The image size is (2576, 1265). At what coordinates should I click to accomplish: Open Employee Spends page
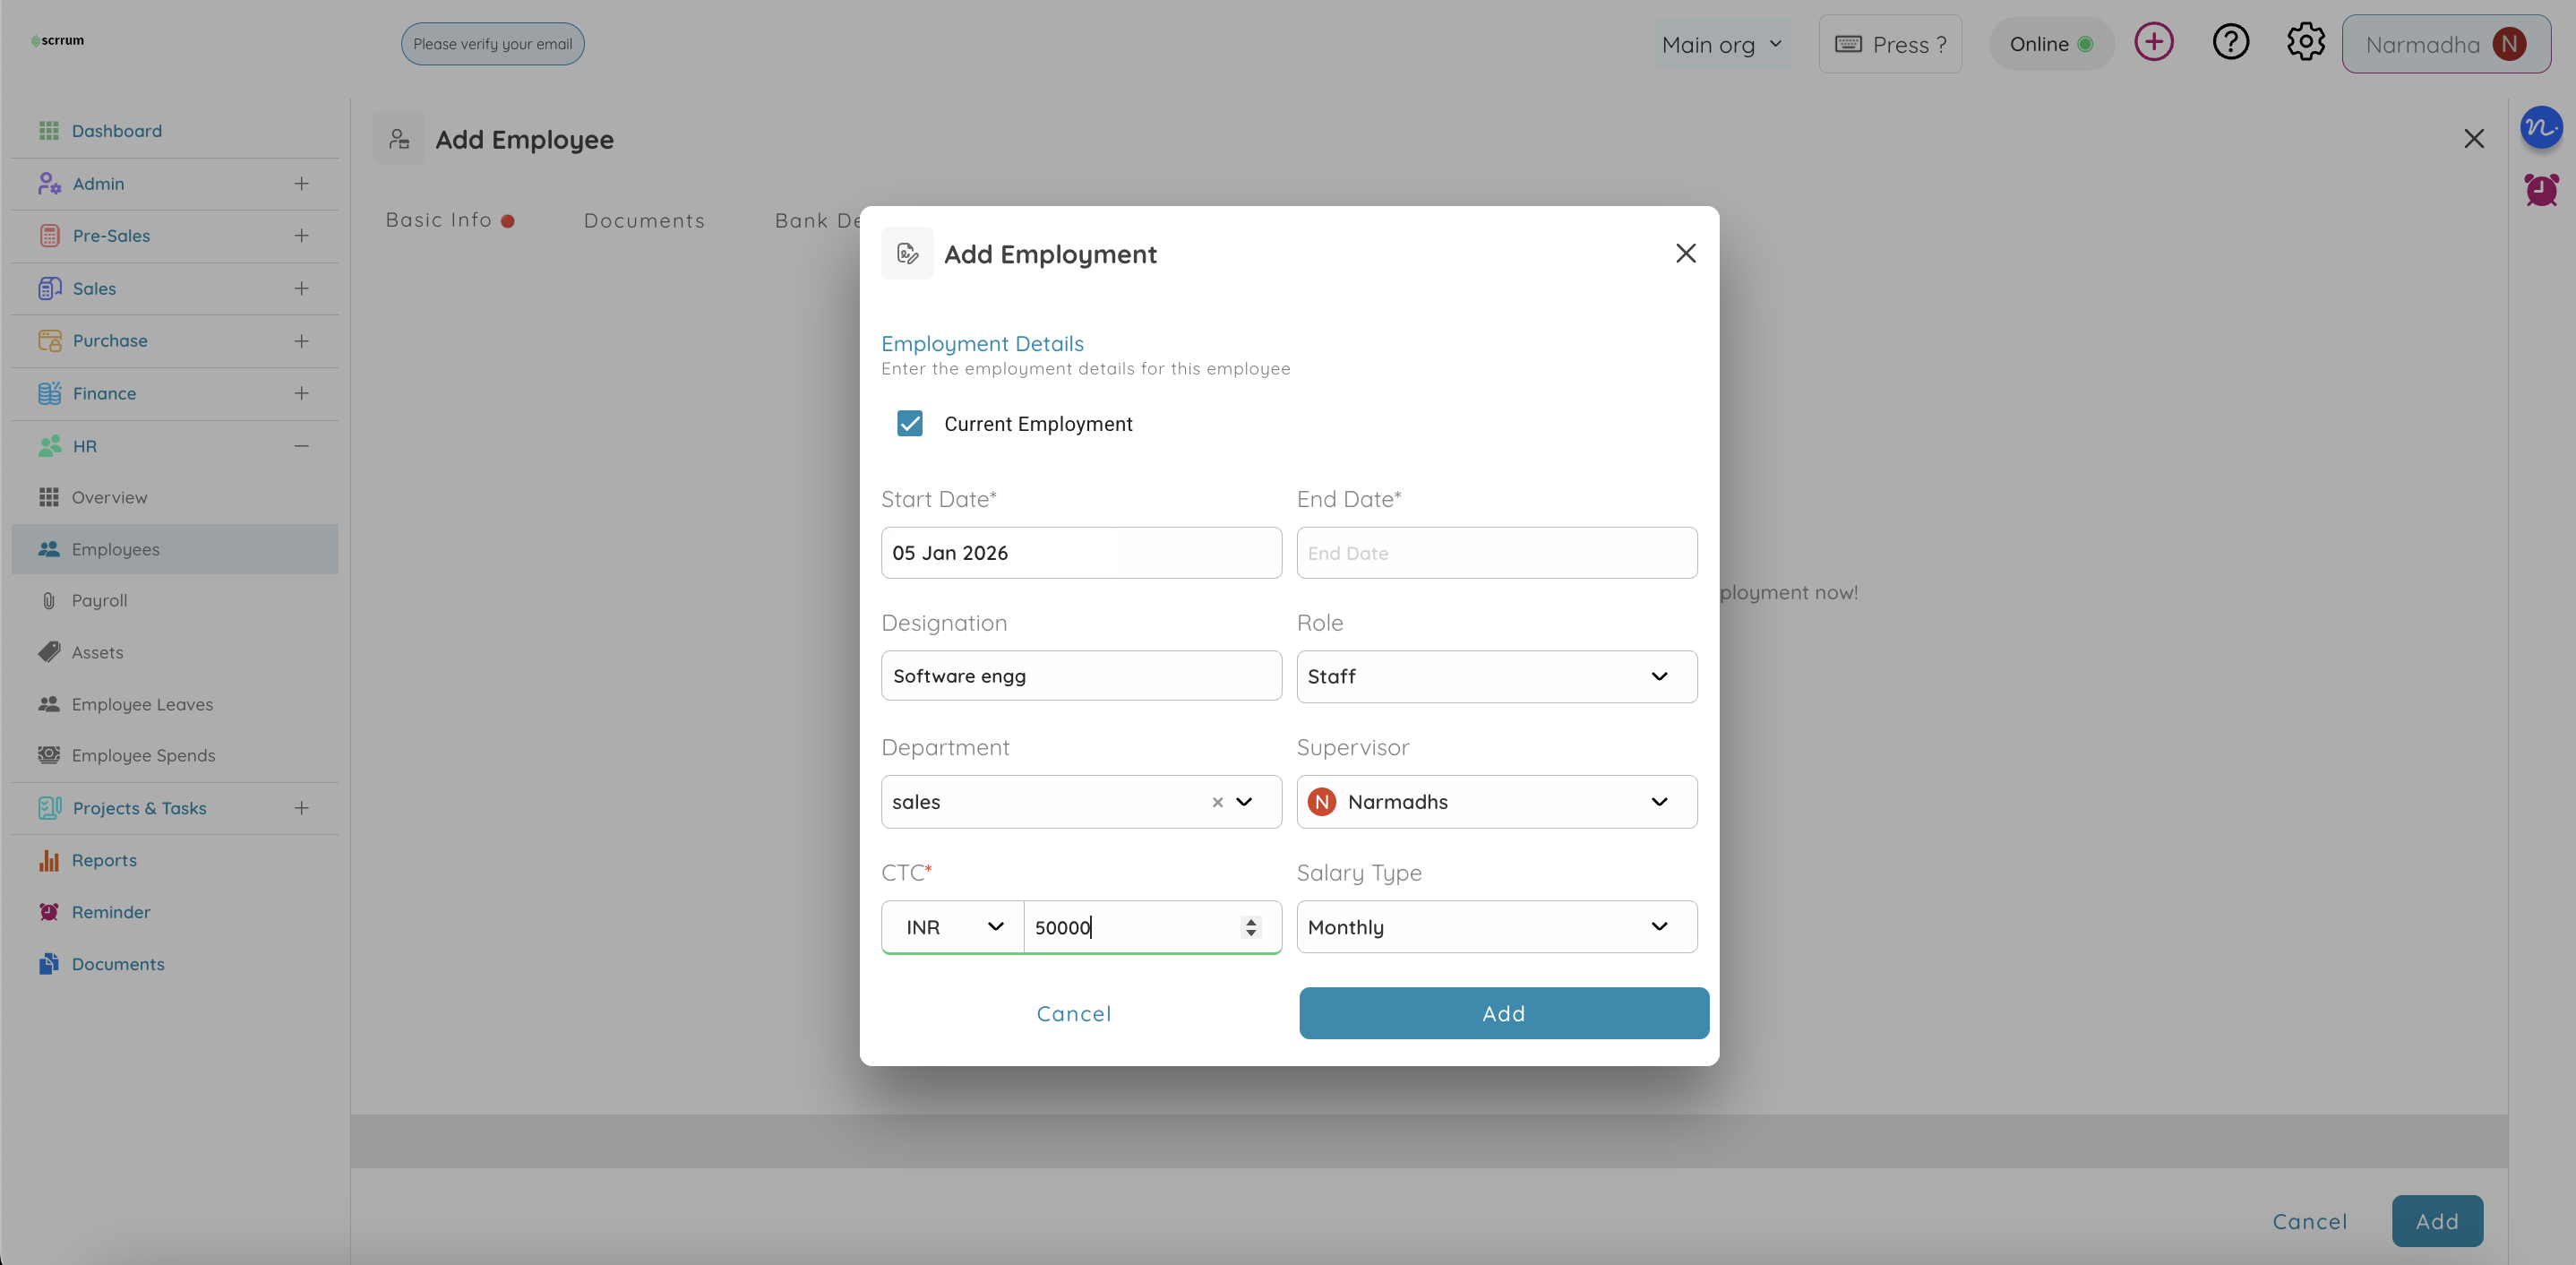145,755
